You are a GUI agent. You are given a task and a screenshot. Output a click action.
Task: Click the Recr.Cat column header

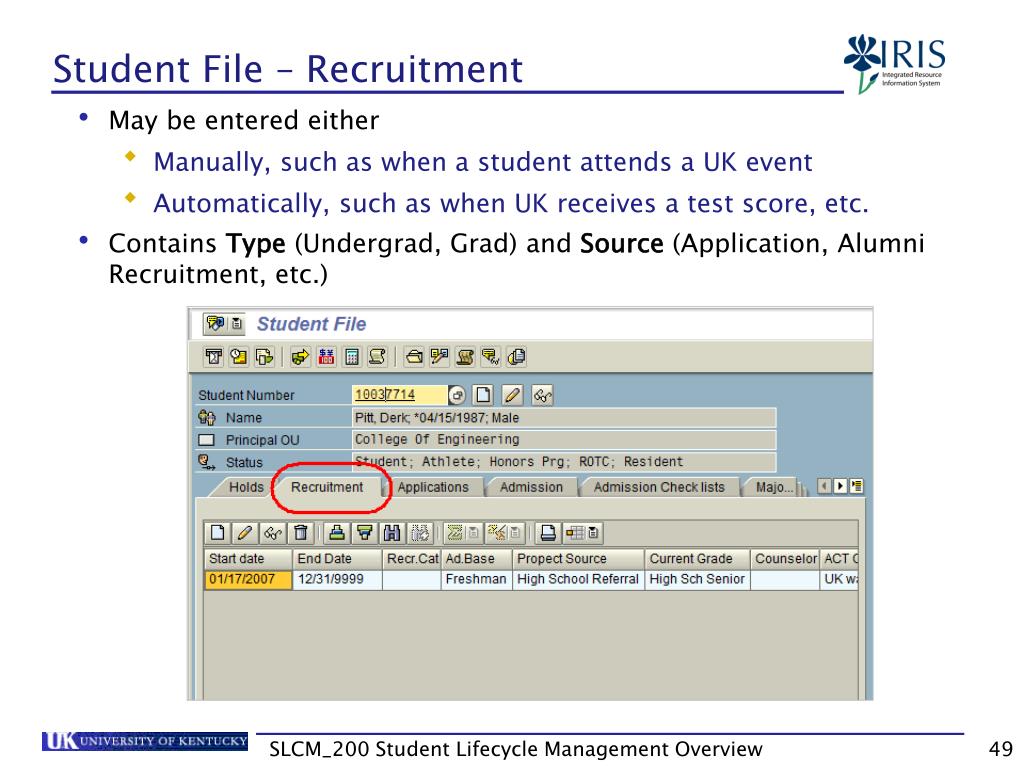(411, 559)
